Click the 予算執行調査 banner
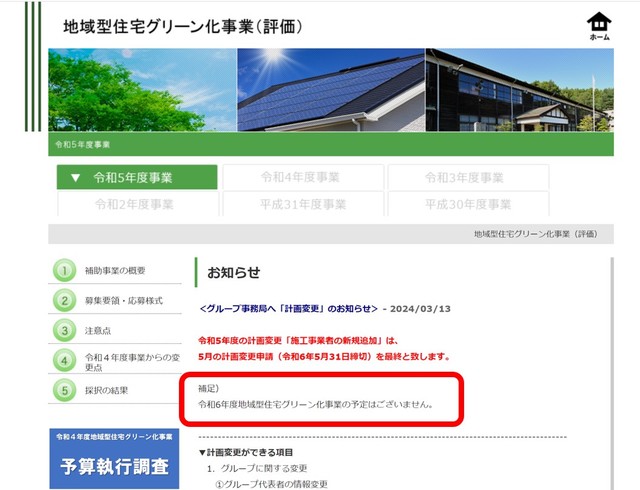 pyautogui.click(x=114, y=459)
